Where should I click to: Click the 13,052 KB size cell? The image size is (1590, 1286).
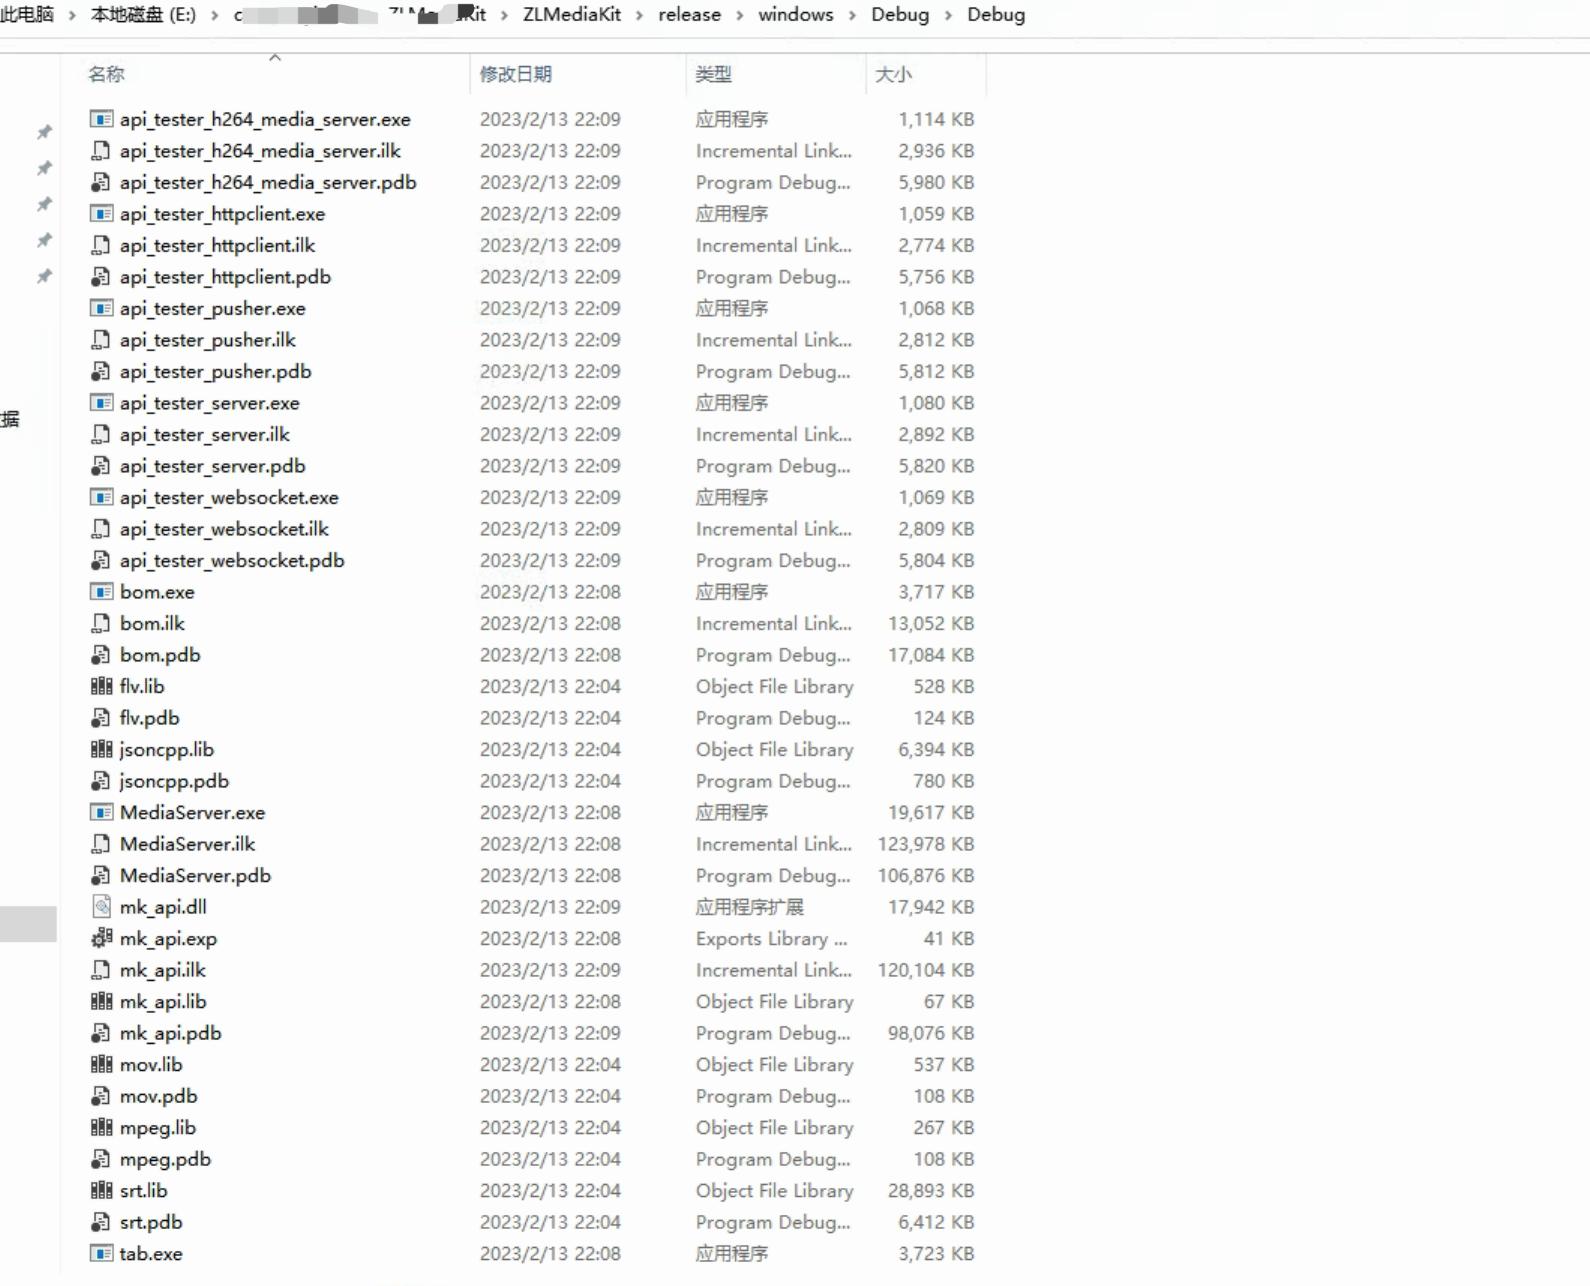931,623
